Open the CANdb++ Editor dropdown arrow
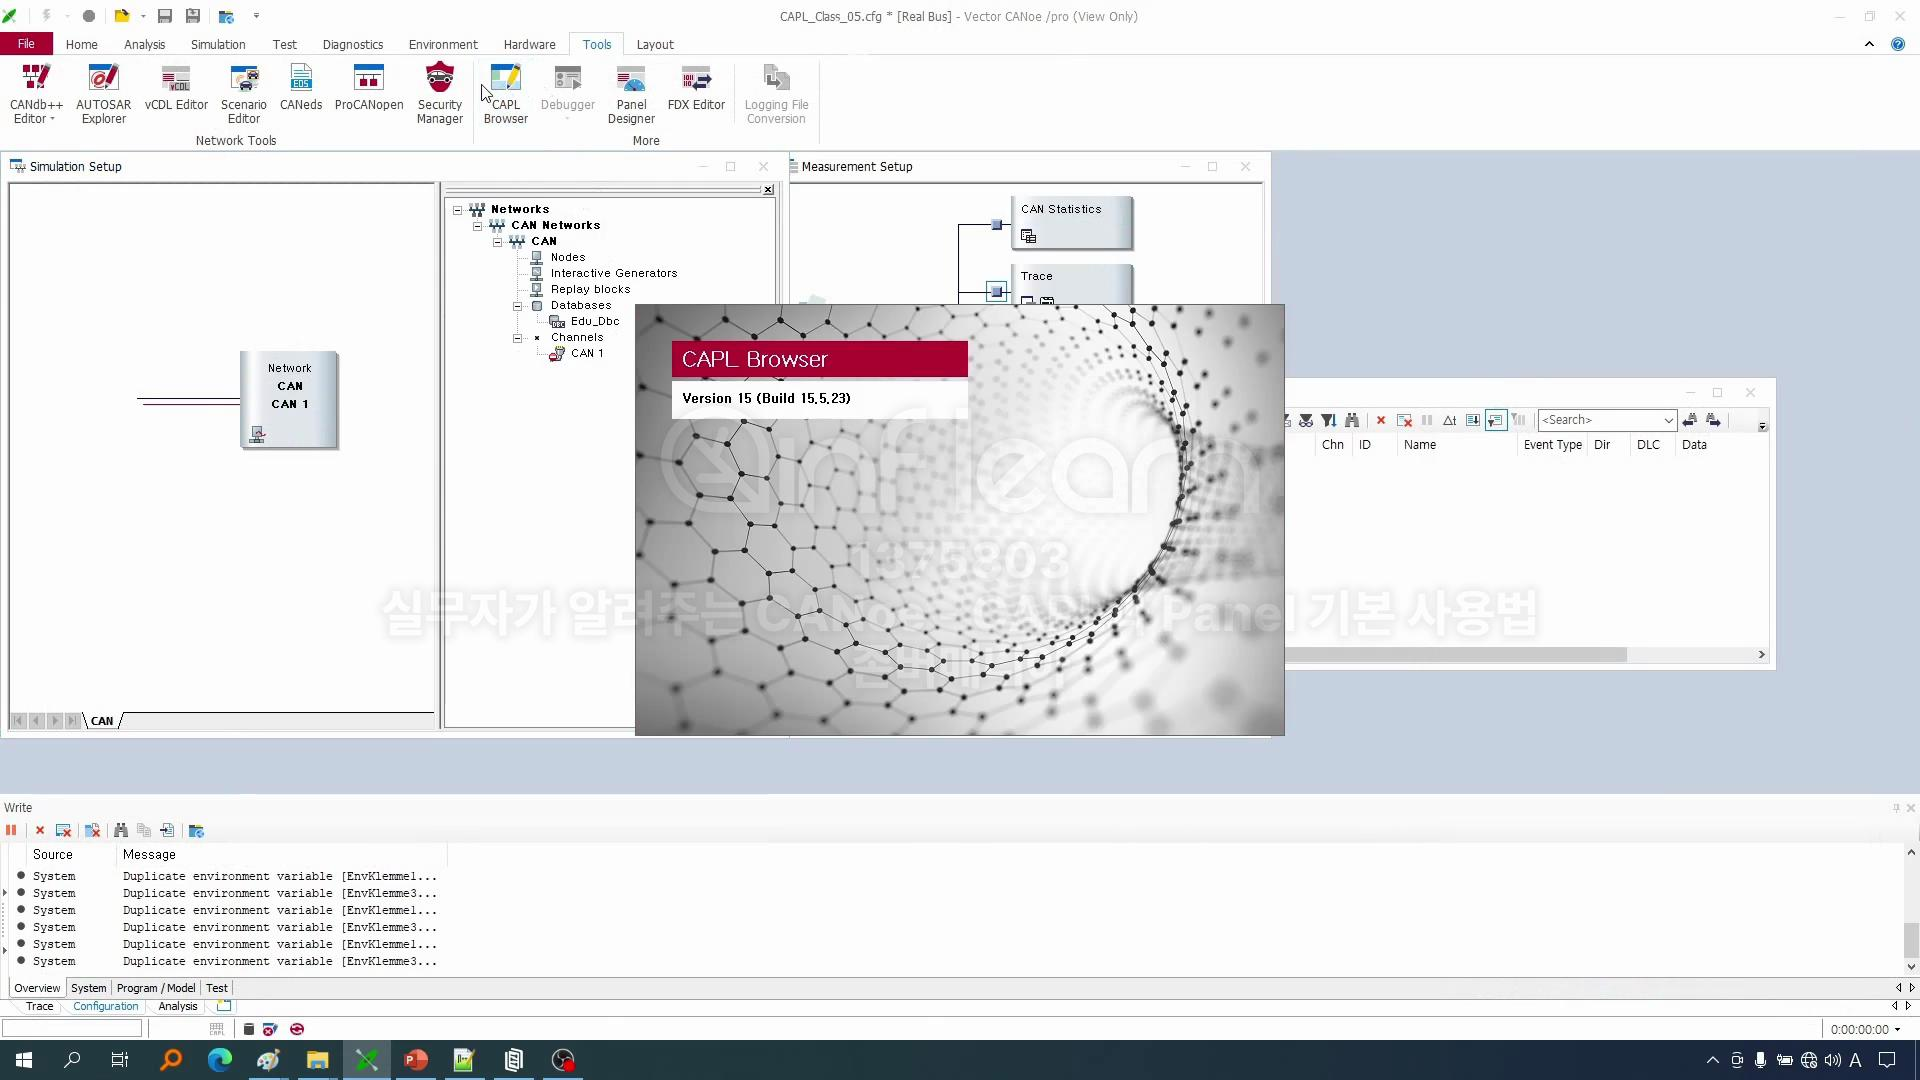This screenshot has width=1920, height=1080. (52, 119)
